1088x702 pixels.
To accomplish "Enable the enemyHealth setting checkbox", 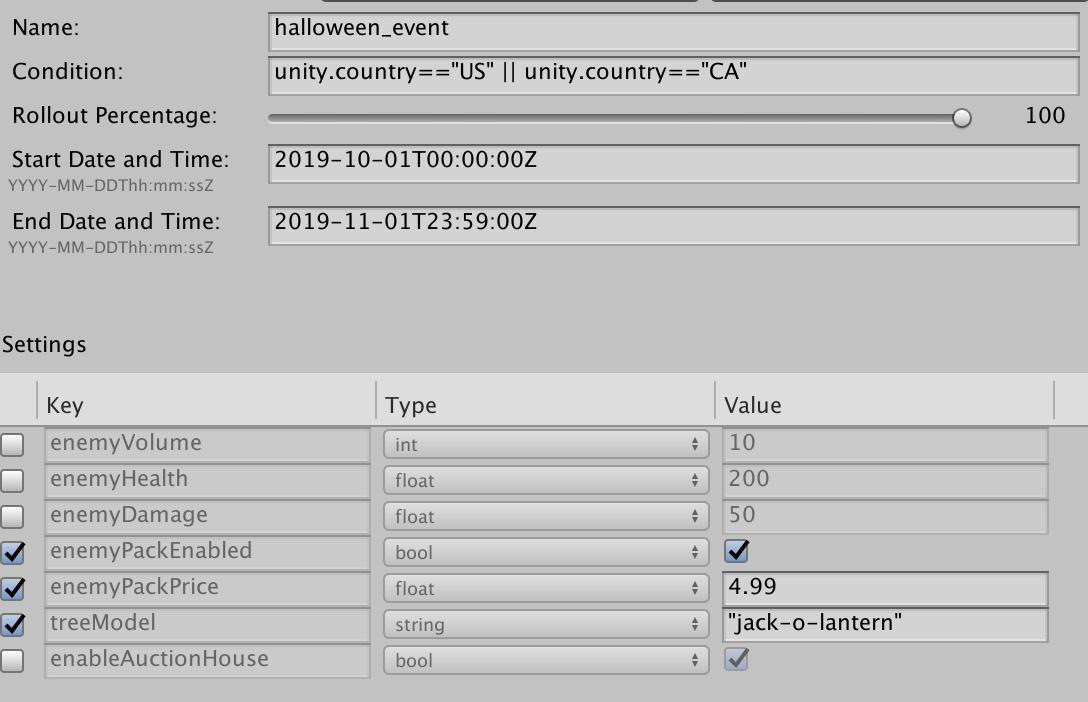I will tap(13, 480).
